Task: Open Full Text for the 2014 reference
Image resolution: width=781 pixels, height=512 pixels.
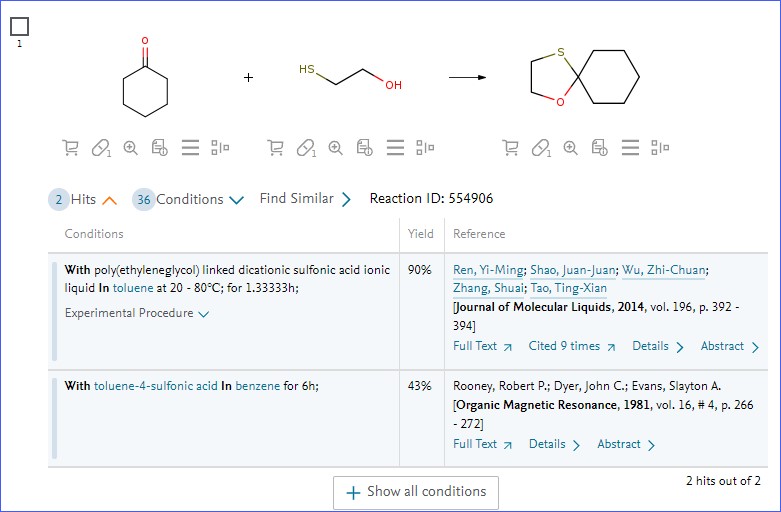Action: [482, 346]
